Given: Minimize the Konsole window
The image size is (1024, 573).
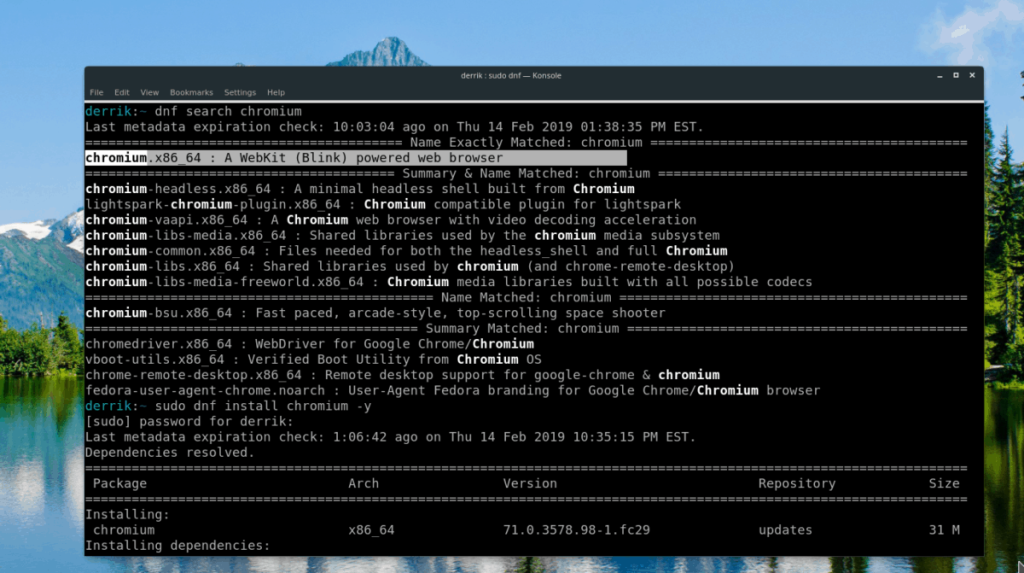Looking at the screenshot, I should tap(940, 76).
